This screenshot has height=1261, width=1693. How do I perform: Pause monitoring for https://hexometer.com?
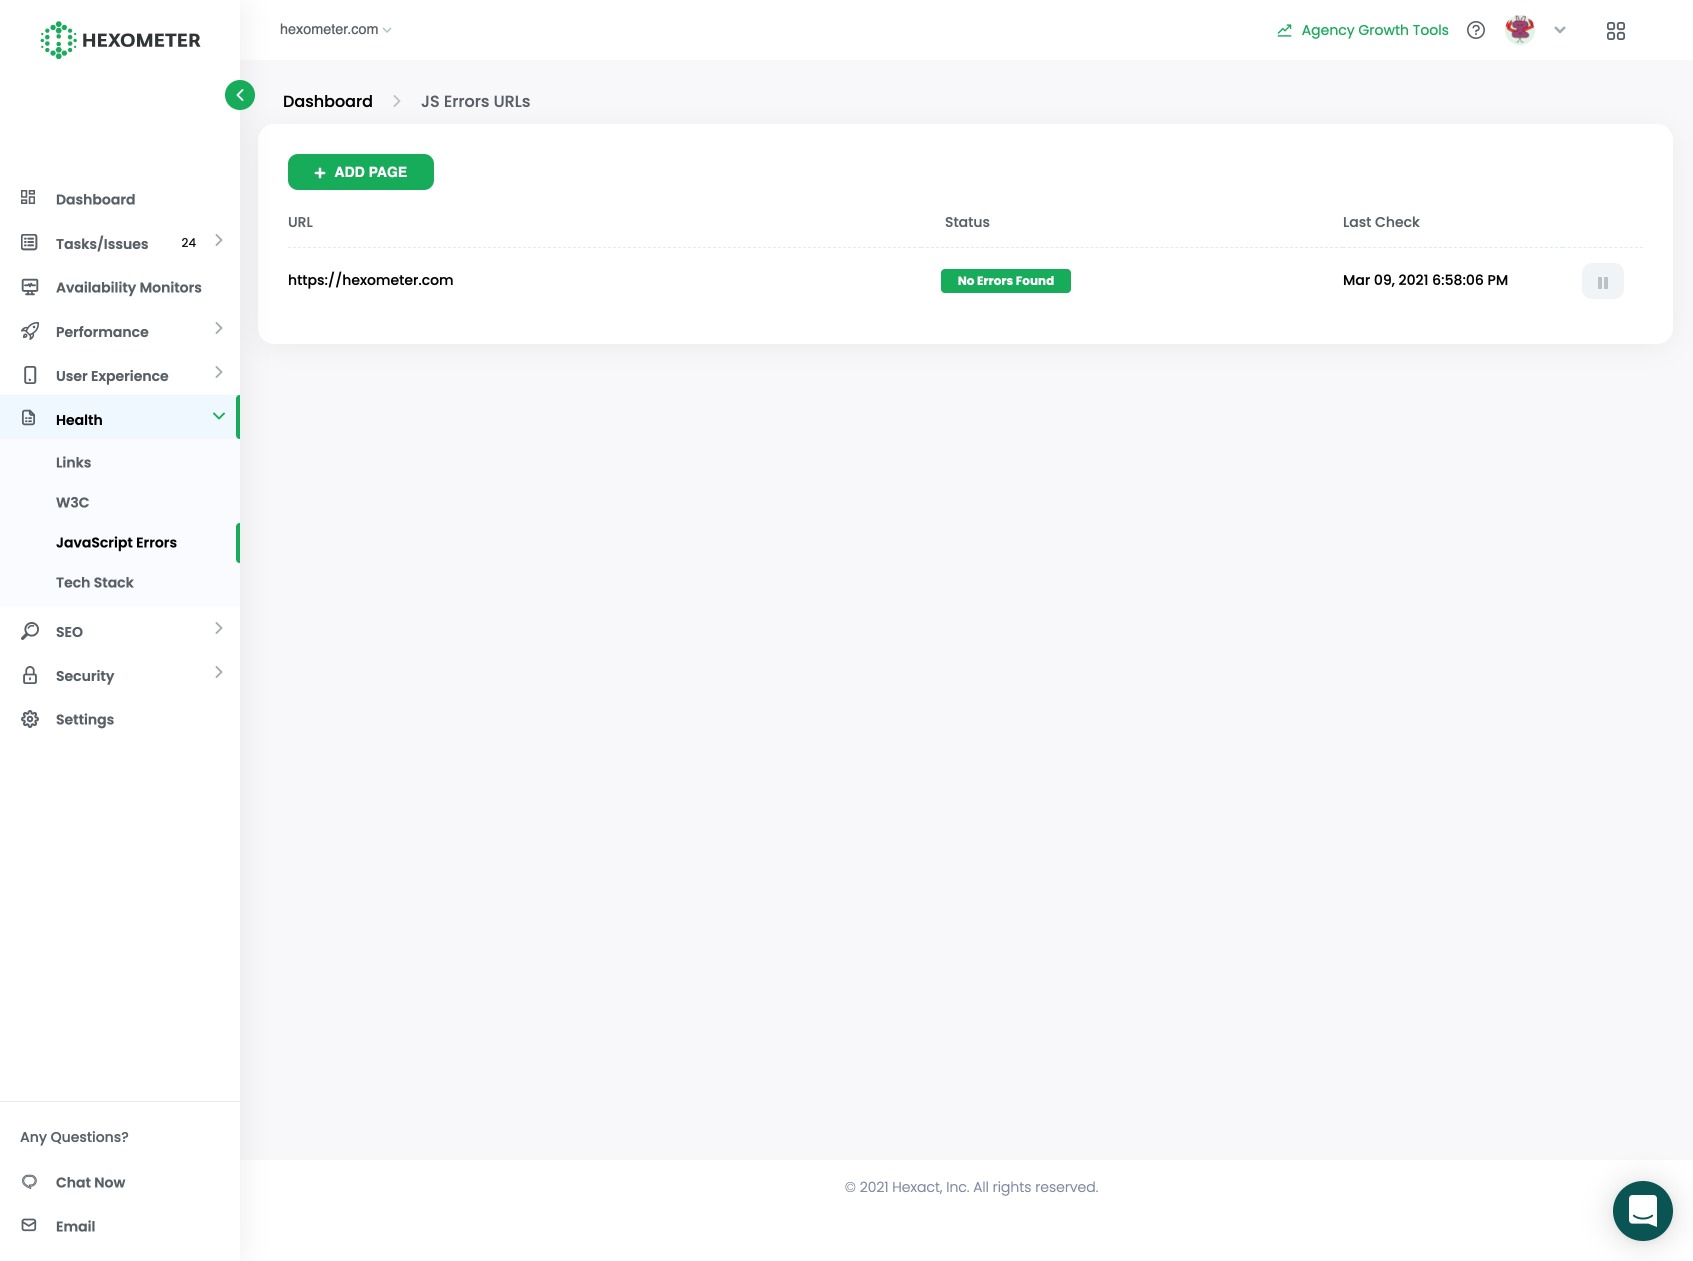coord(1603,282)
